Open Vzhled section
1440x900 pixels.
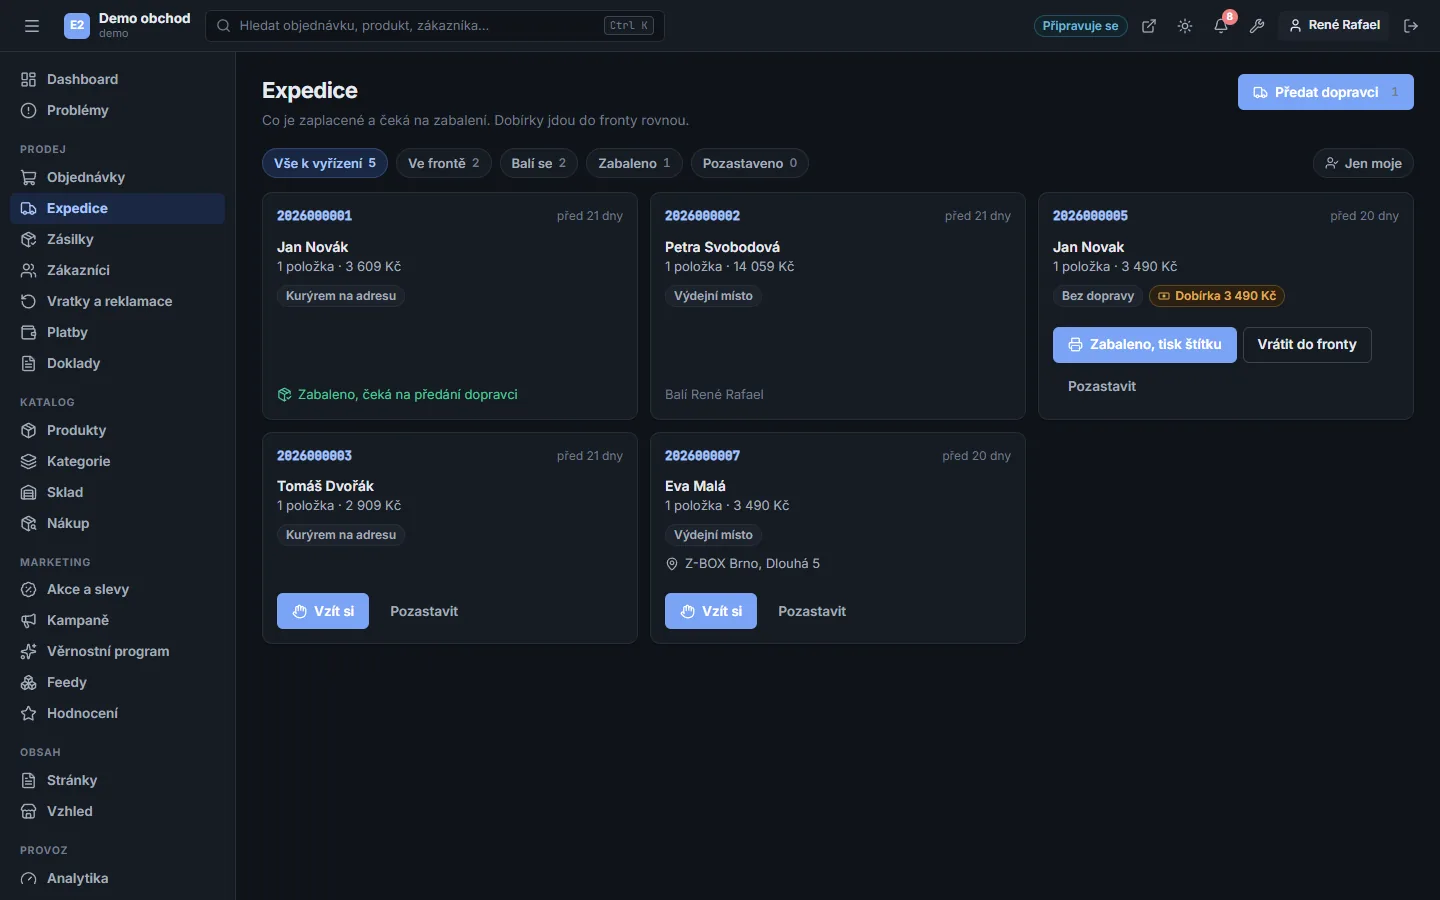pos(117,811)
